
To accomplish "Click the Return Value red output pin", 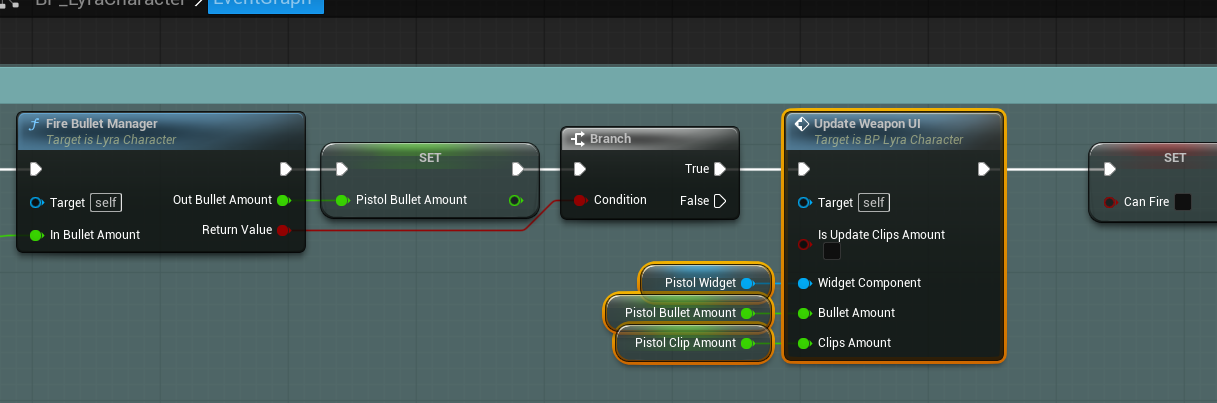I will [x=284, y=230].
